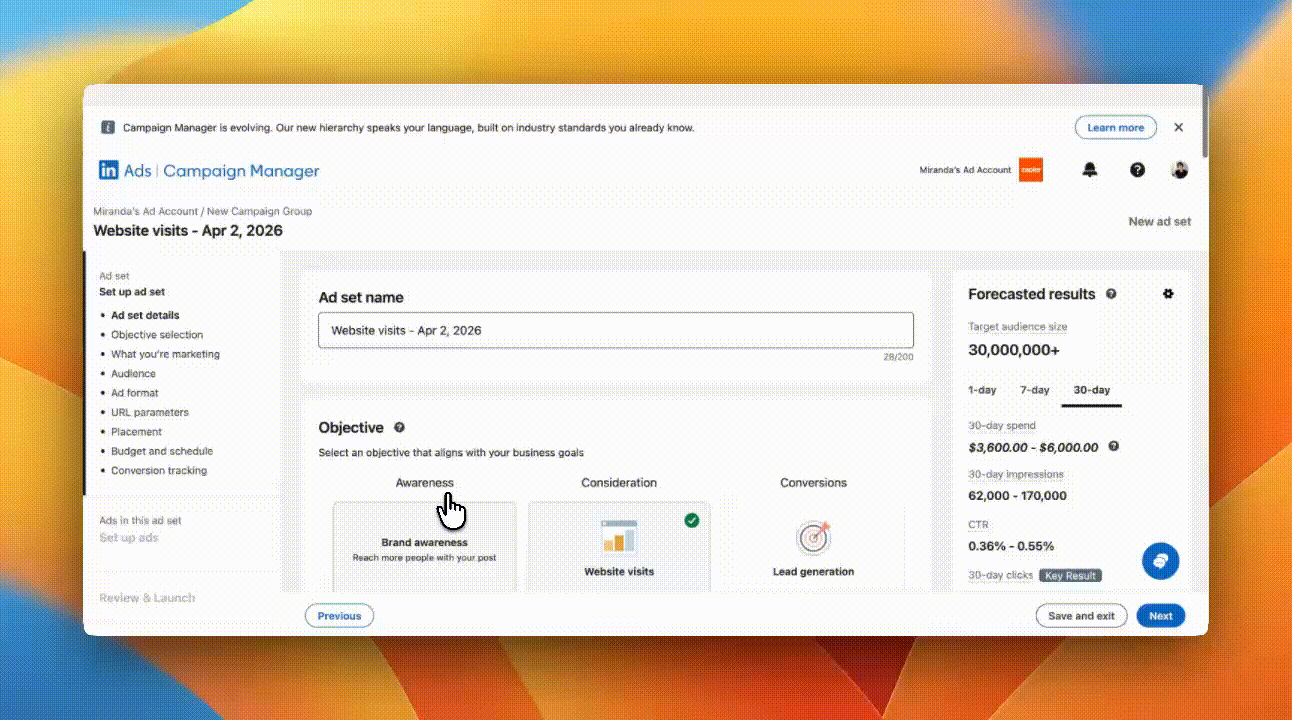Image resolution: width=1292 pixels, height=720 pixels.
Task: Click the "Miranda's Ad Account" header account name
Action: tap(965, 170)
